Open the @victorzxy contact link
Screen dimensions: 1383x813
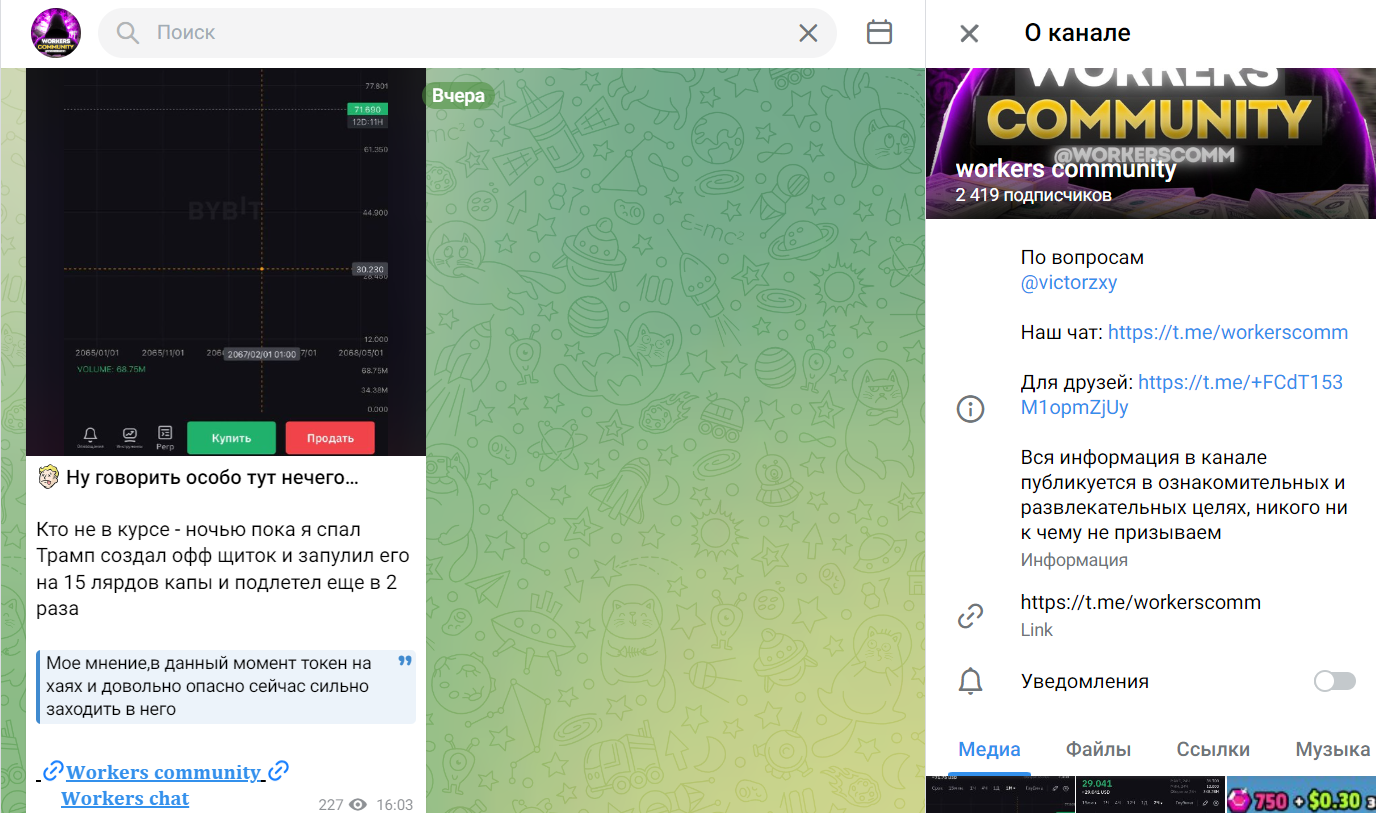click(x=1069, y=282)
